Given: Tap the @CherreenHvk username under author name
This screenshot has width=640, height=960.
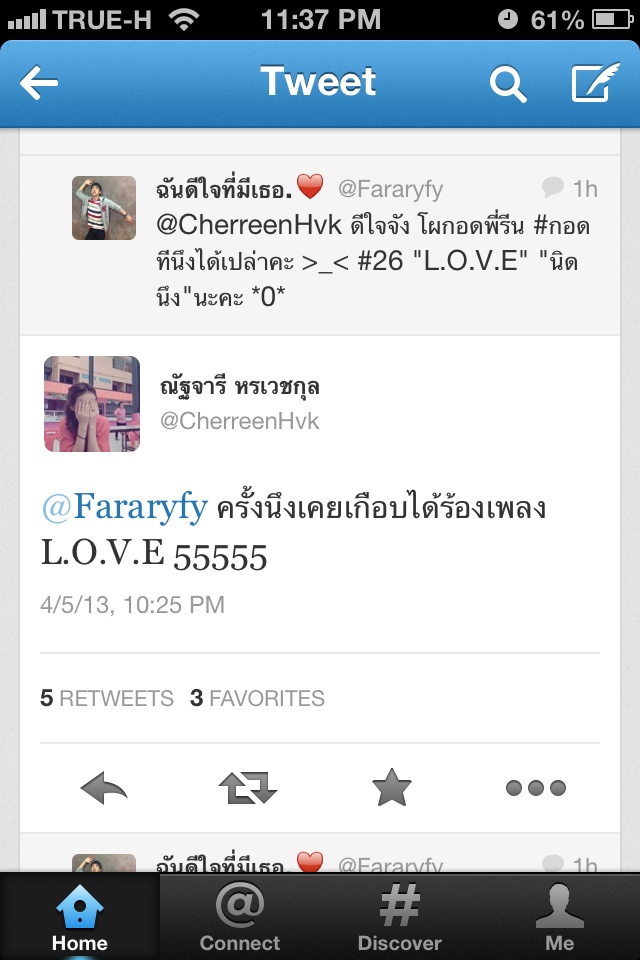Looking at the screenshot, I should point(239,421).
